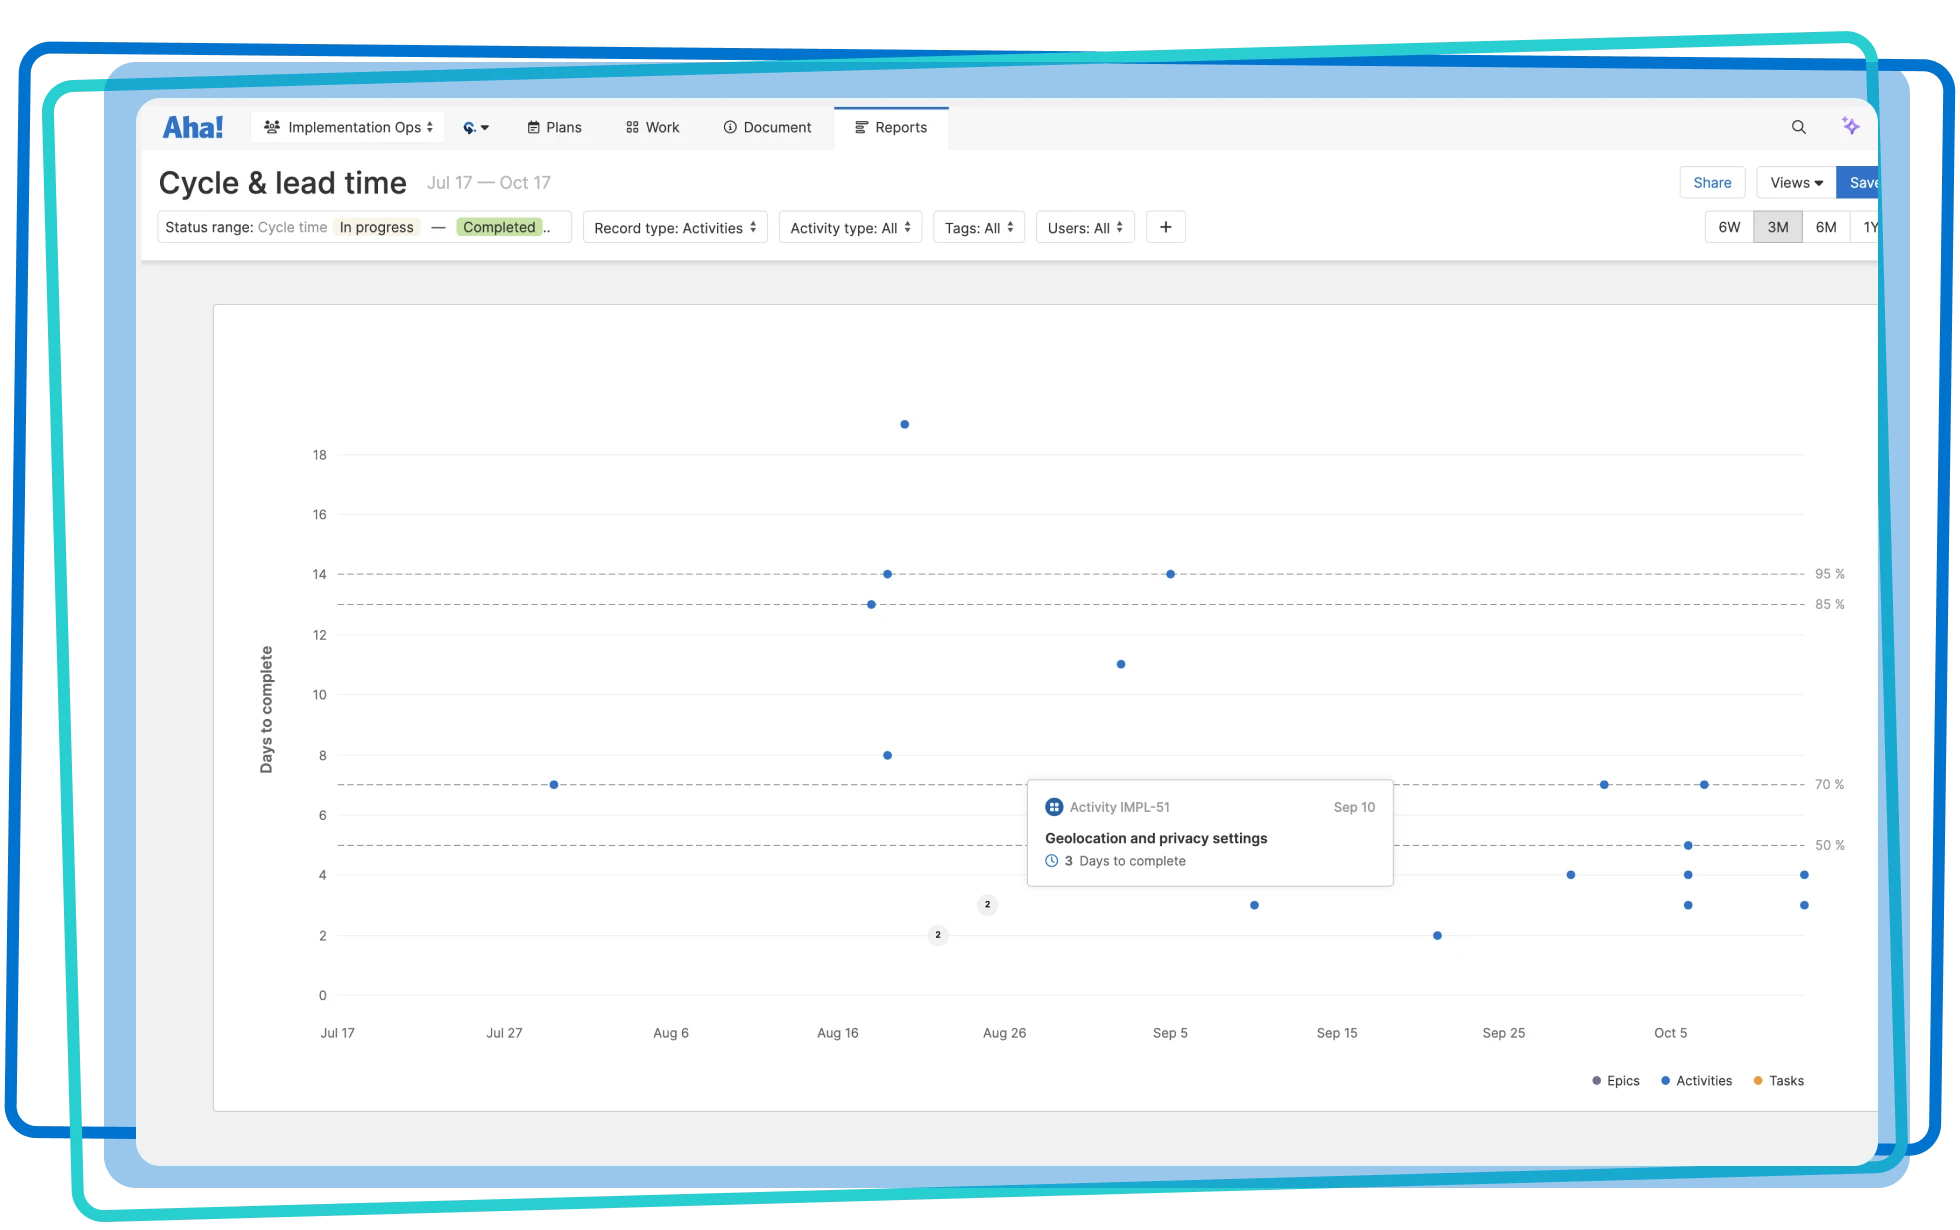
Task: Open the compass navigation icon menu
Action: 475,127
